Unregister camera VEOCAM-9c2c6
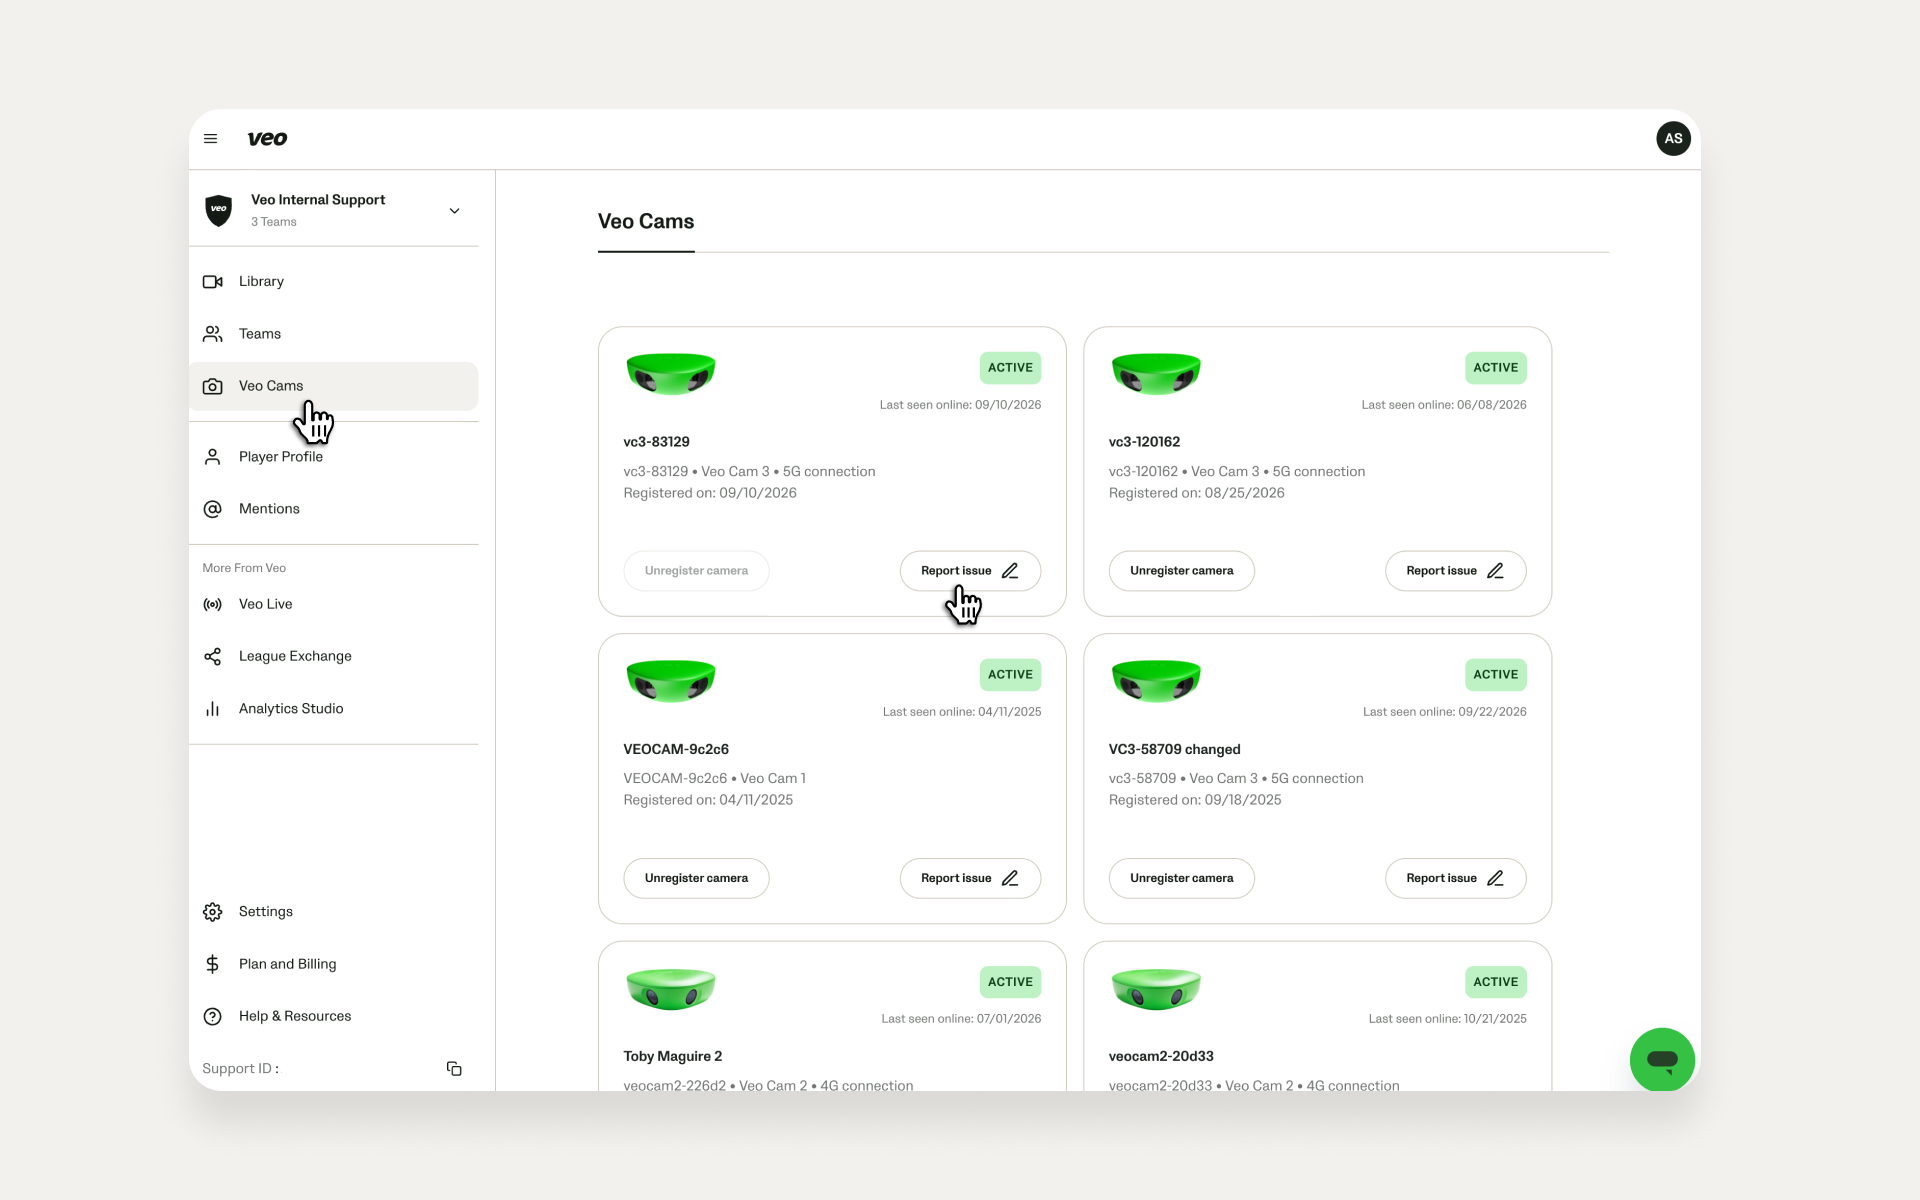Image resolution: width=1920 pixels, height=1200 pixels. point(696,878)
